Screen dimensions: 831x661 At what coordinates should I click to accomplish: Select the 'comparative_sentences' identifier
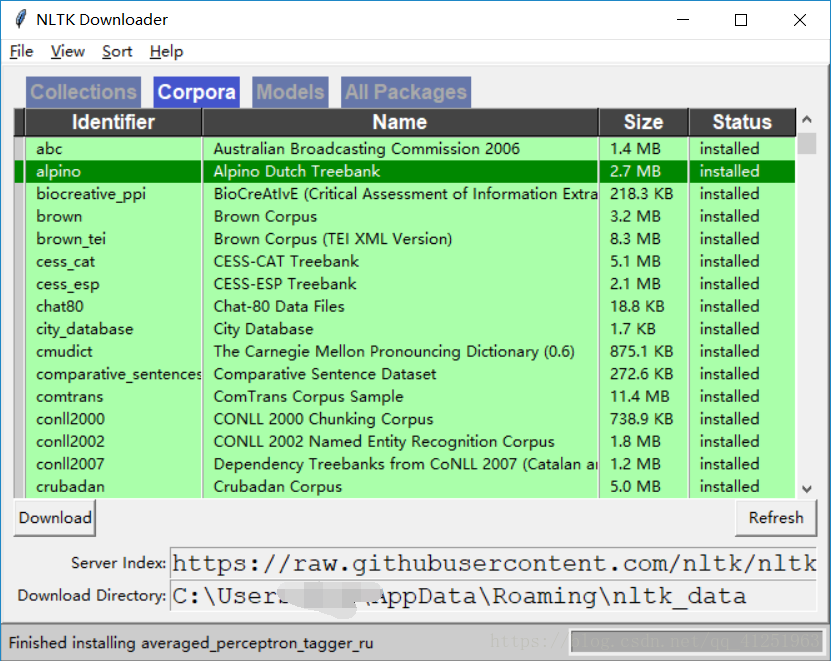click(x=118, y=374)
